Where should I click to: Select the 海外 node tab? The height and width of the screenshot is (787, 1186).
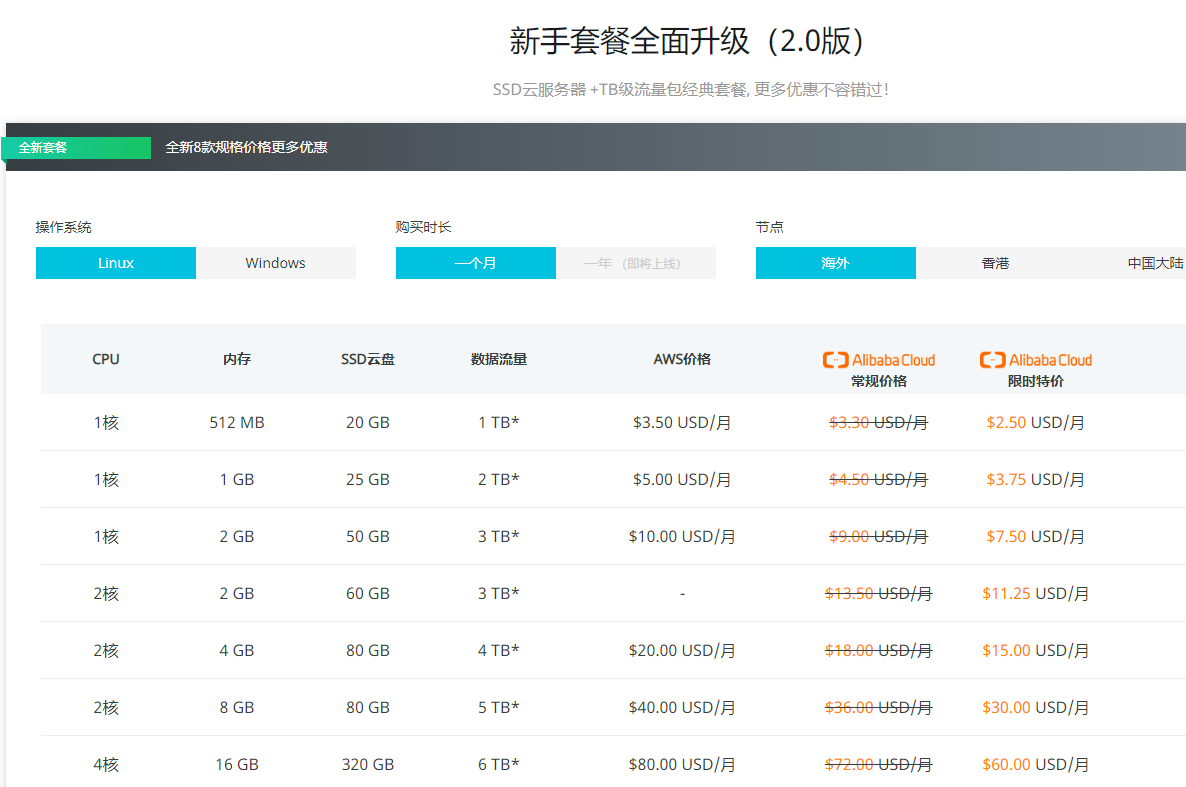836,263
